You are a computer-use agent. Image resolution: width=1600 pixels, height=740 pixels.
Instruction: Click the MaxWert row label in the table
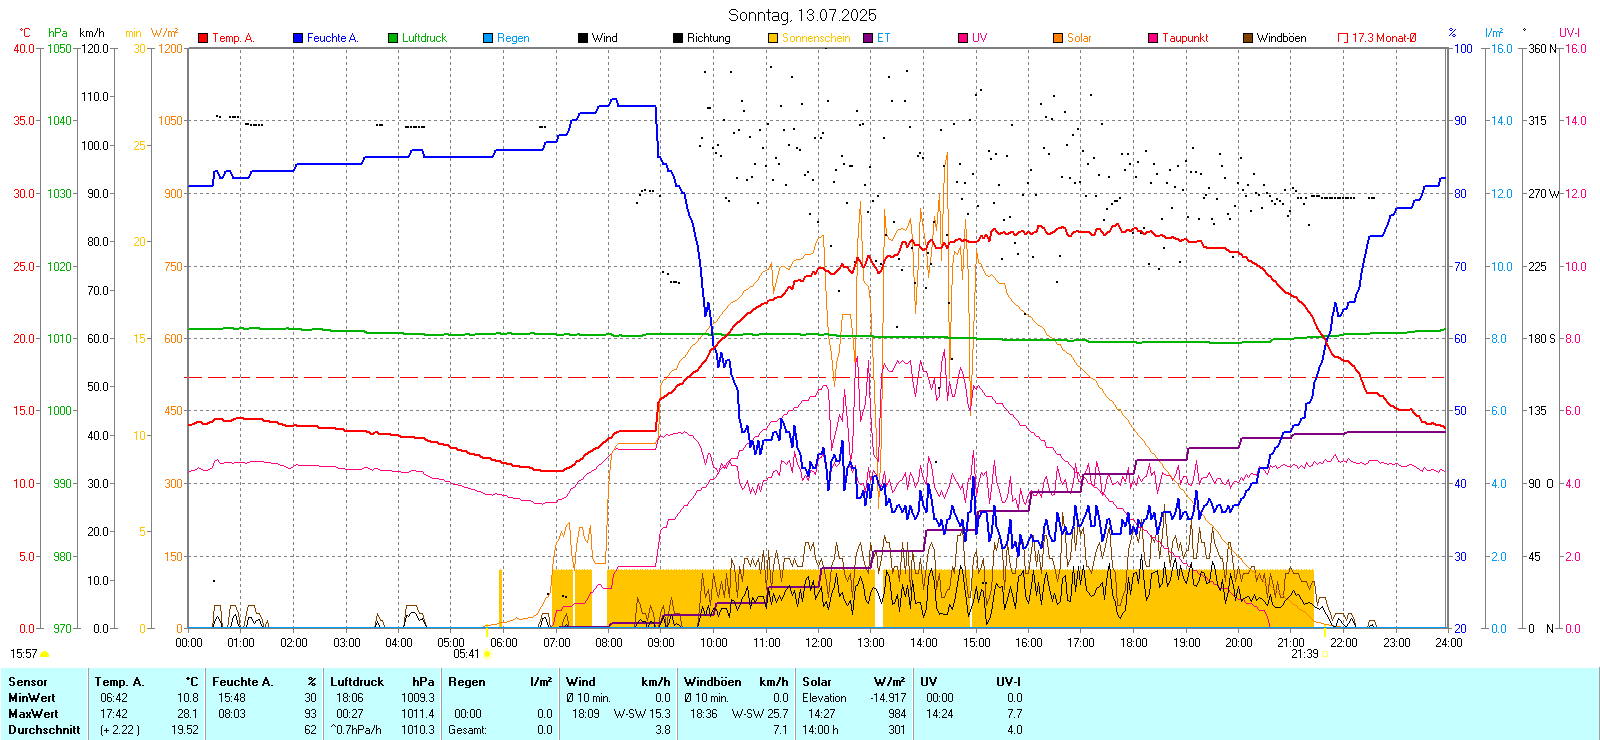point(33,714)
